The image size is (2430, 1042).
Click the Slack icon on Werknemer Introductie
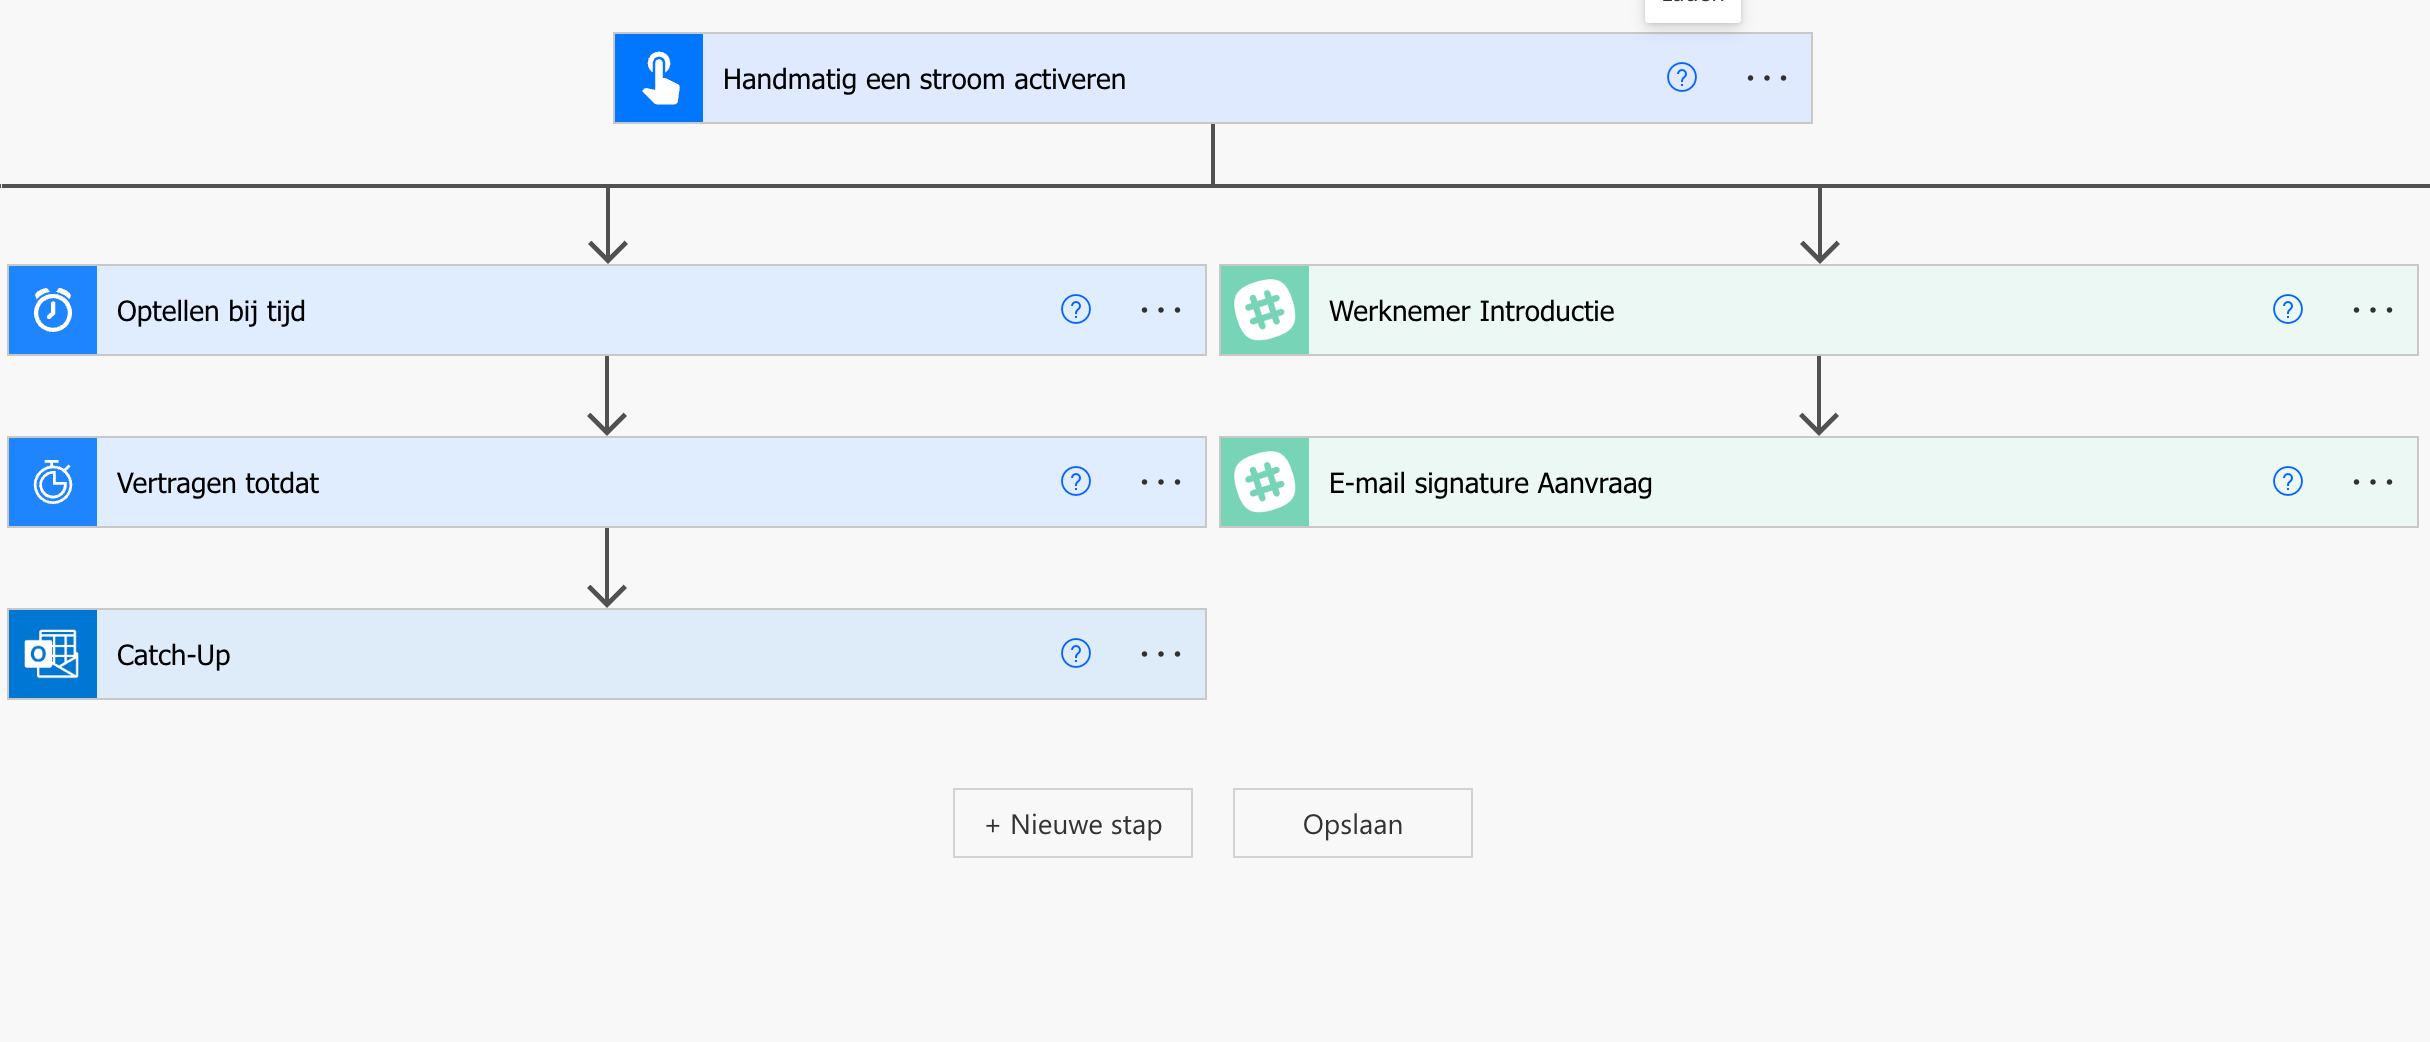(x=1263, y=310)
